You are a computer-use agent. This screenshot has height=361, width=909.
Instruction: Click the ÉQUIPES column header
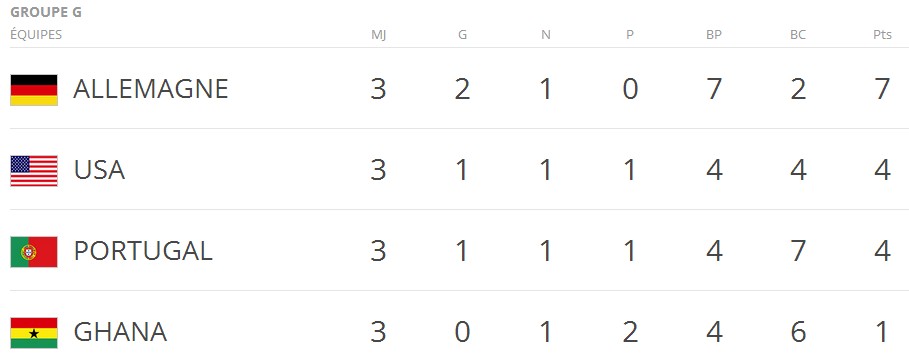36,34
